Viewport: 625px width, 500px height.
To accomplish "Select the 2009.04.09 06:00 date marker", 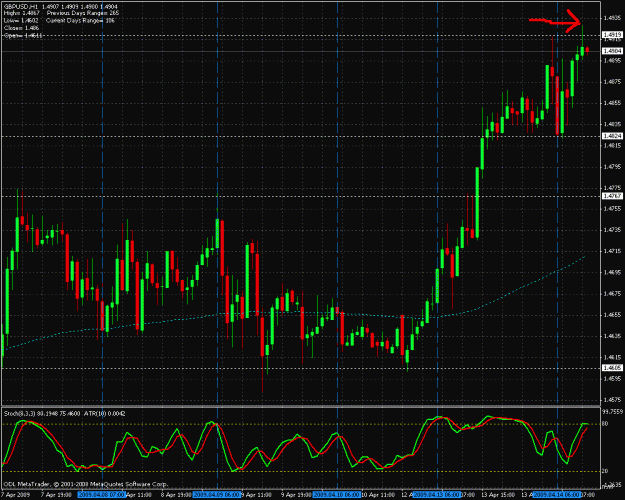I will click(x=217, y=495).
